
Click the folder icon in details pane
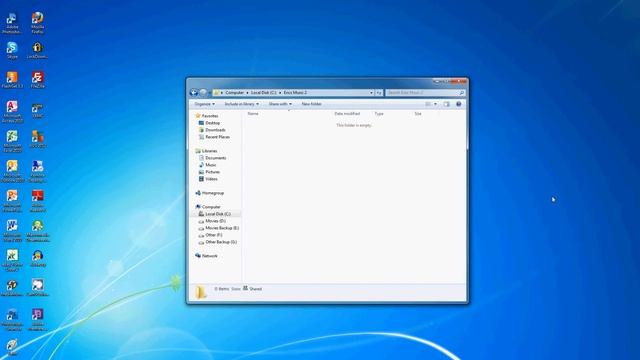(200, 292)
